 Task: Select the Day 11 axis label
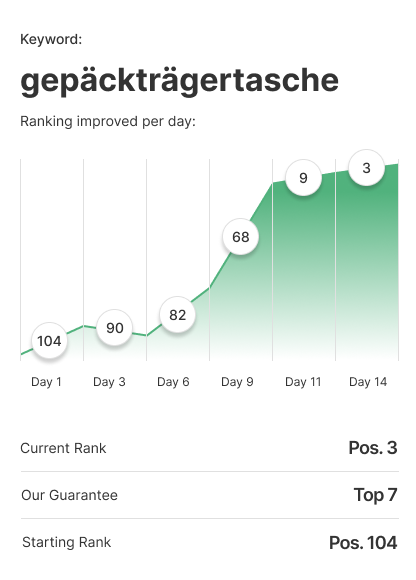coord(303,382)
